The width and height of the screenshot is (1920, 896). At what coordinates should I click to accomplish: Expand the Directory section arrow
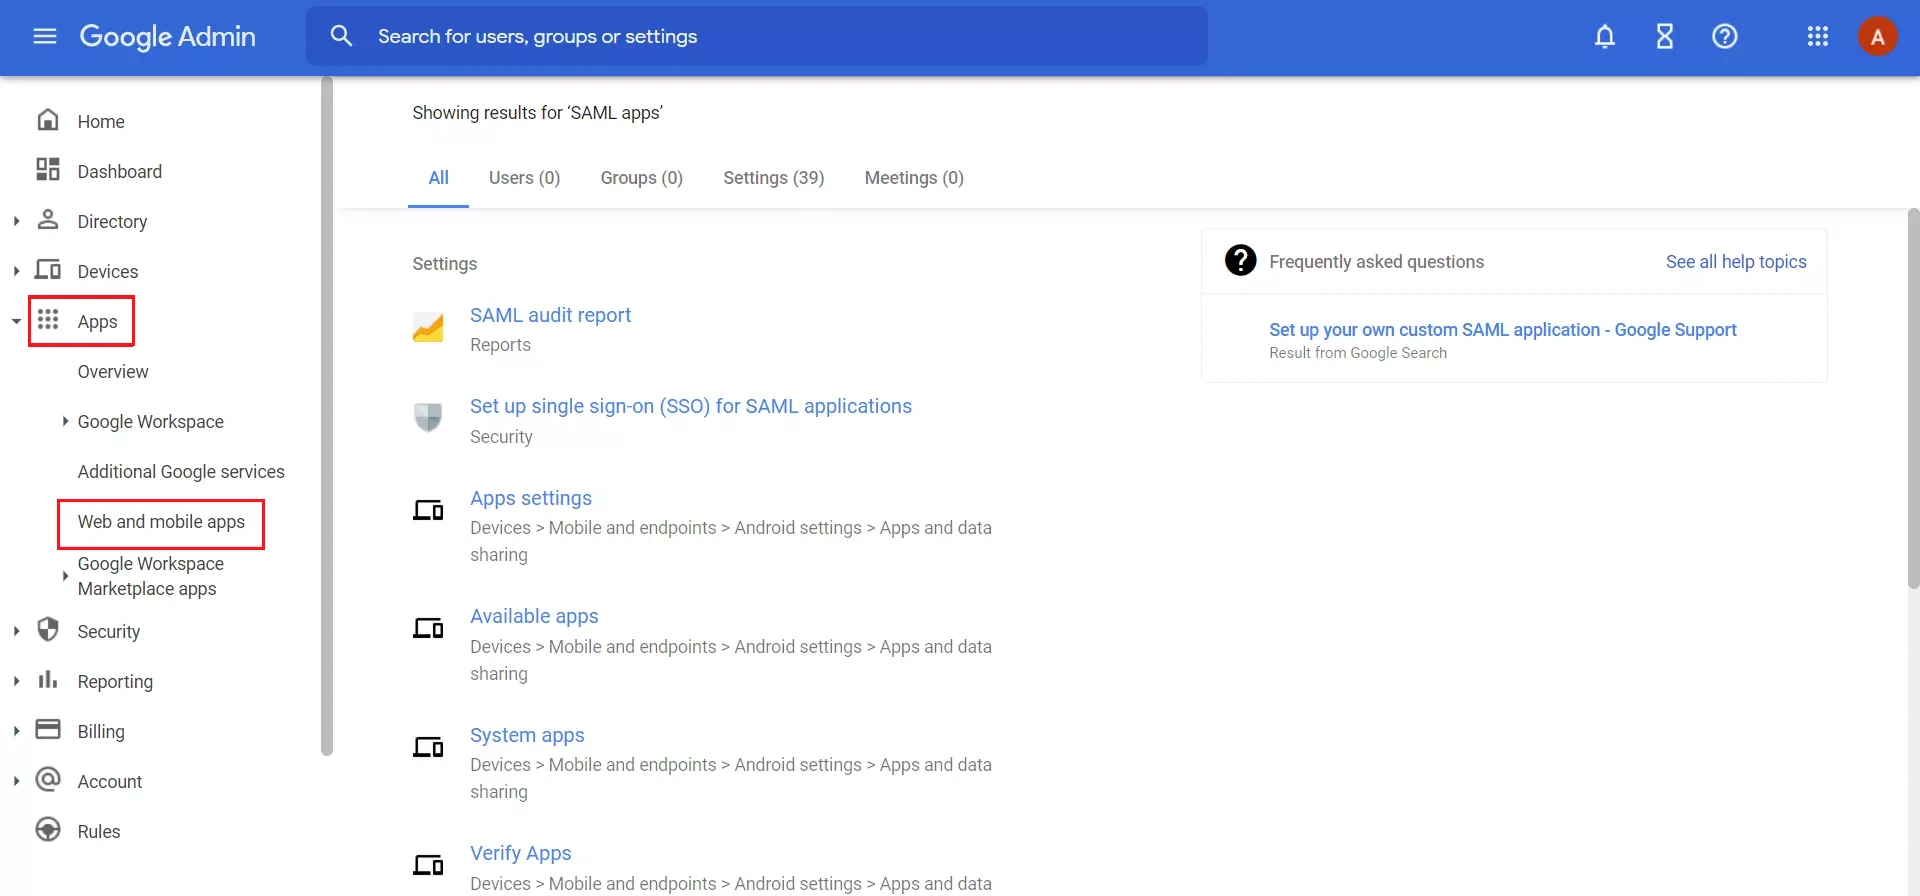pyautogui.click(x=16, y=221)
